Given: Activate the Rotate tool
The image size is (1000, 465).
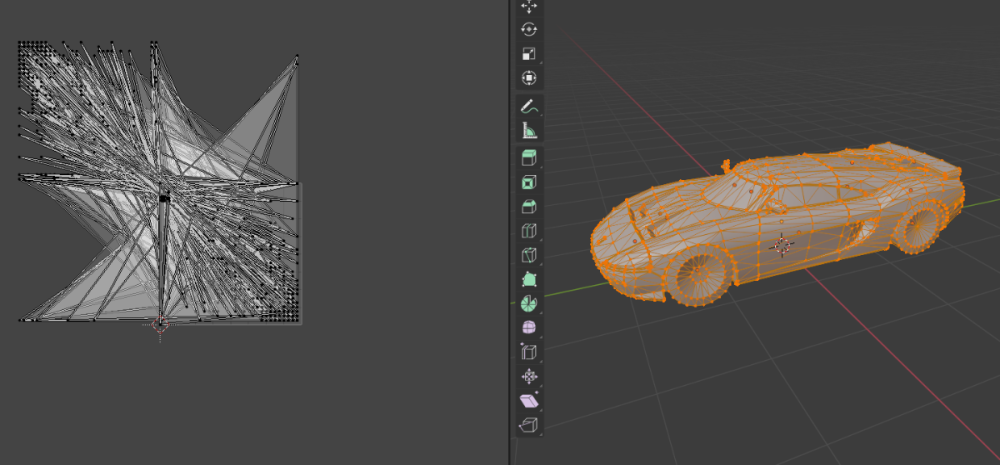Looking at the screenshot, I should pyautogui.click(x=529, y=30).
